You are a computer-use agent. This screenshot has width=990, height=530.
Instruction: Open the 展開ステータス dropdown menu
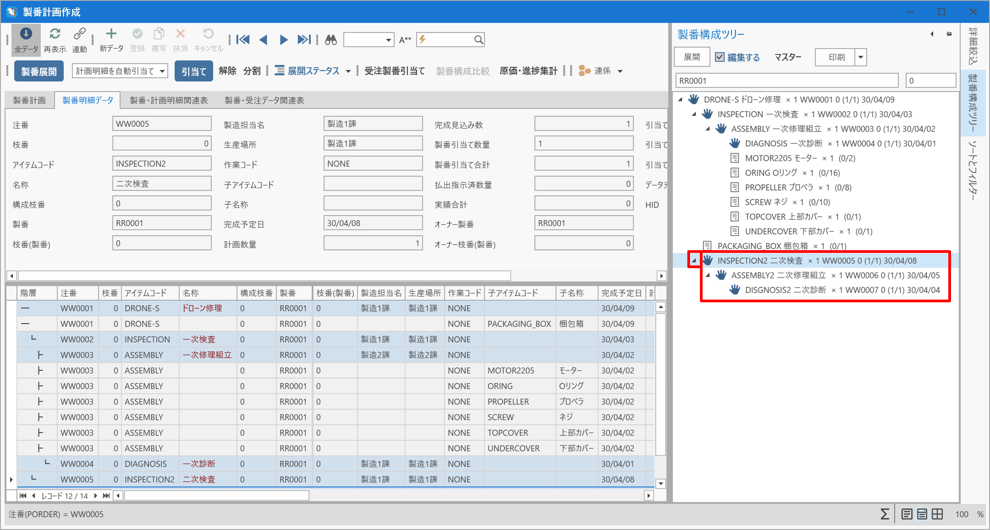coord(348,71)
